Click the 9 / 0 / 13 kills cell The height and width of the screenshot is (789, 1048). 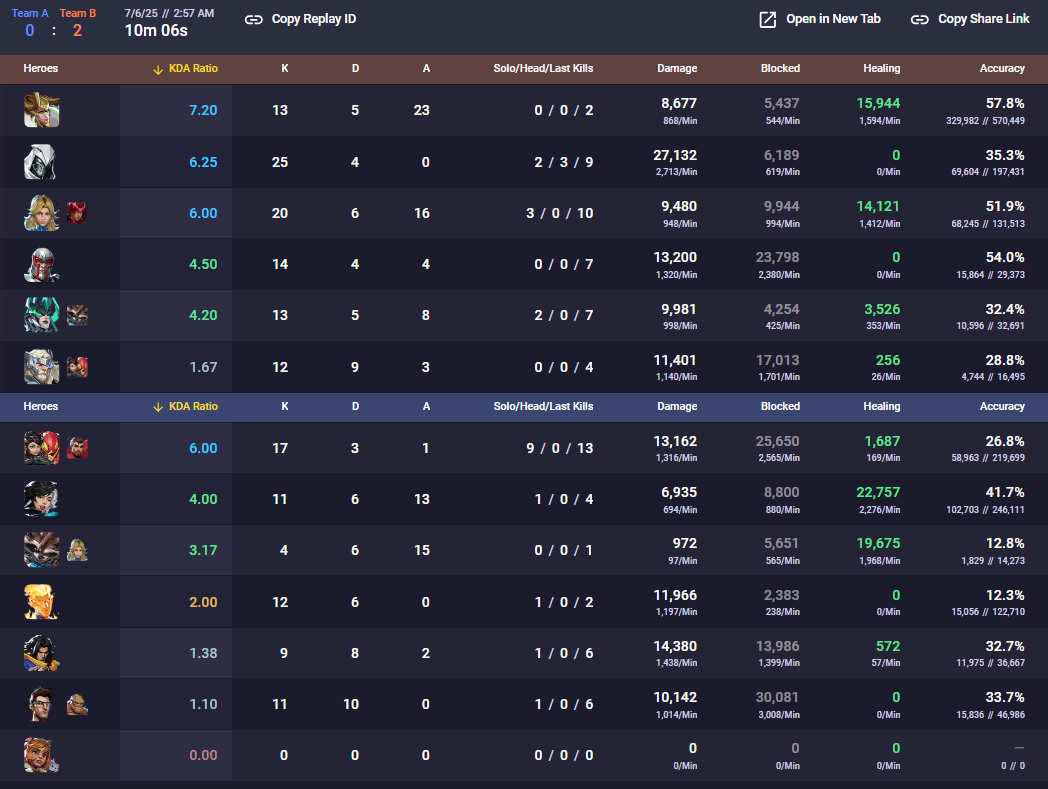pyautogui.click(x=559, y=448)
